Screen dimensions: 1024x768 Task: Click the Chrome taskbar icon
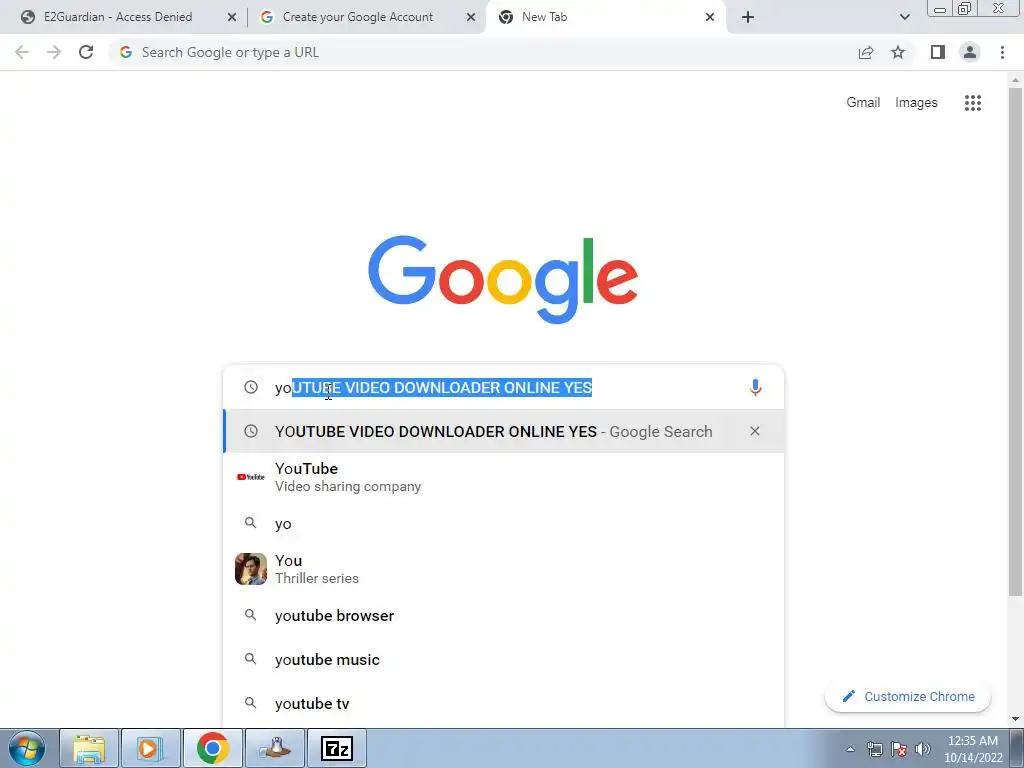212,748
